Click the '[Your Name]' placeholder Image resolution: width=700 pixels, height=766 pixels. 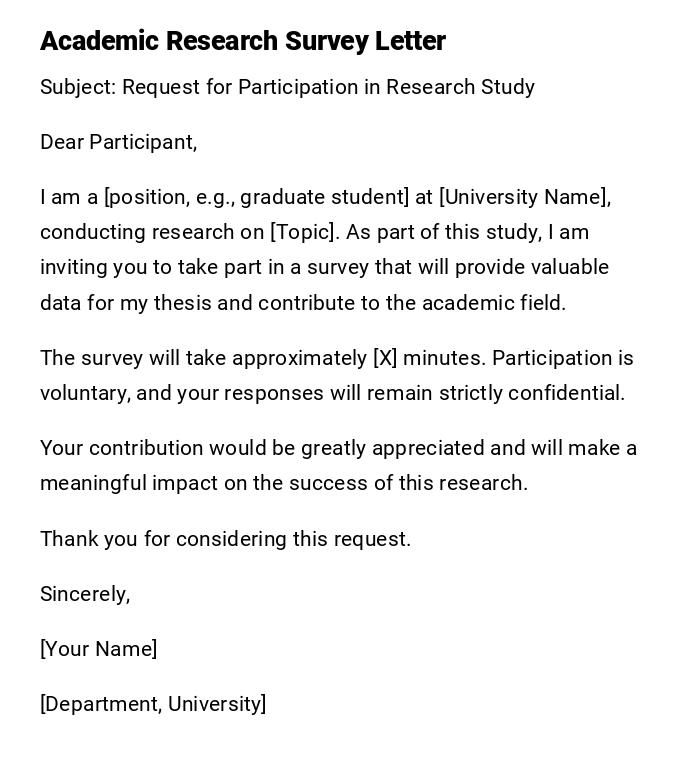98,649
